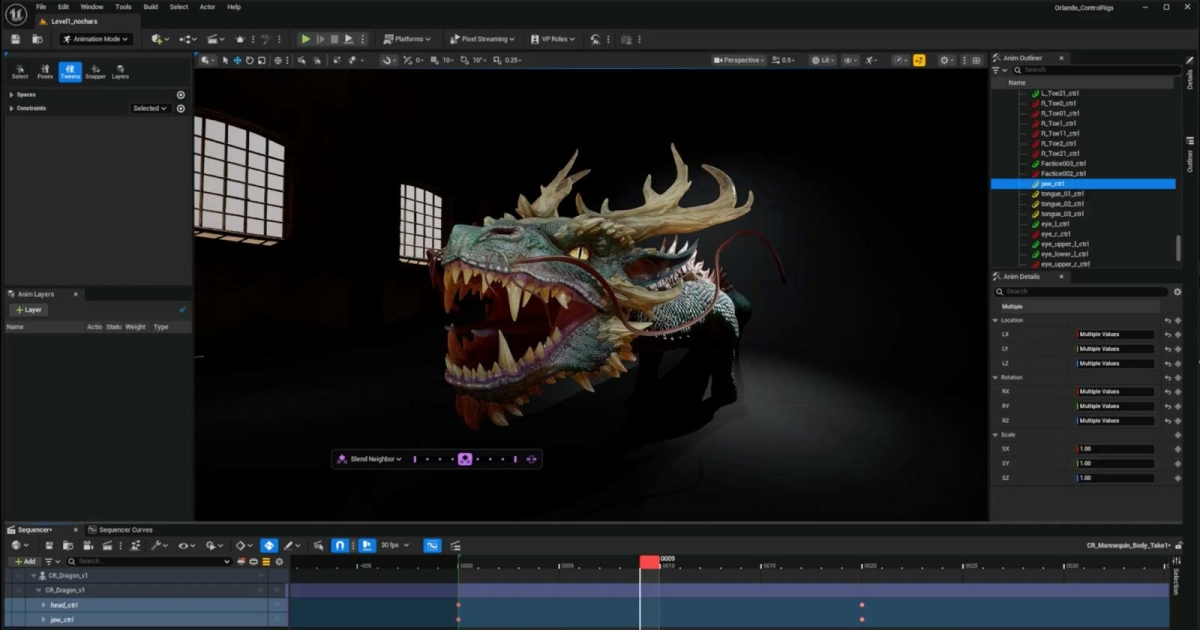
Task: Collapse the top CR_Dragon_v1 actor track
Action: click(x=33, y=576)
